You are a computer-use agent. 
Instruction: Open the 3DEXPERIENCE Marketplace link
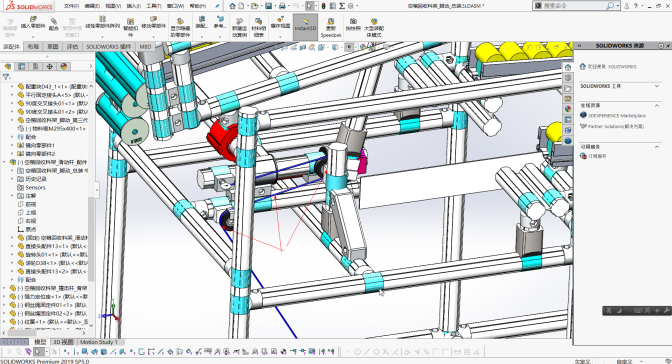(617, 115)
